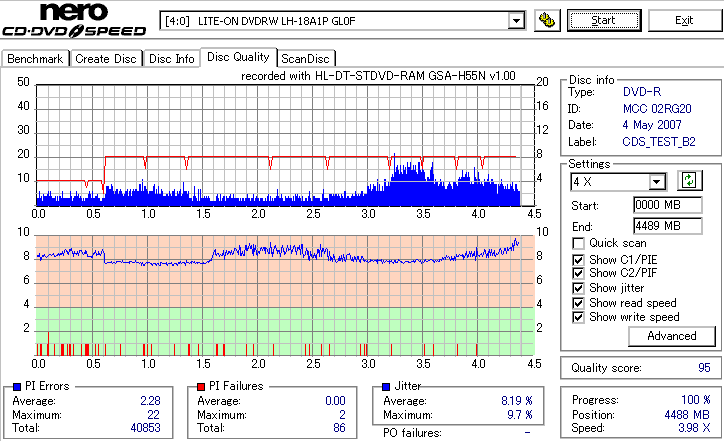Click the blue PI Errors legend square

coord(17,387)
